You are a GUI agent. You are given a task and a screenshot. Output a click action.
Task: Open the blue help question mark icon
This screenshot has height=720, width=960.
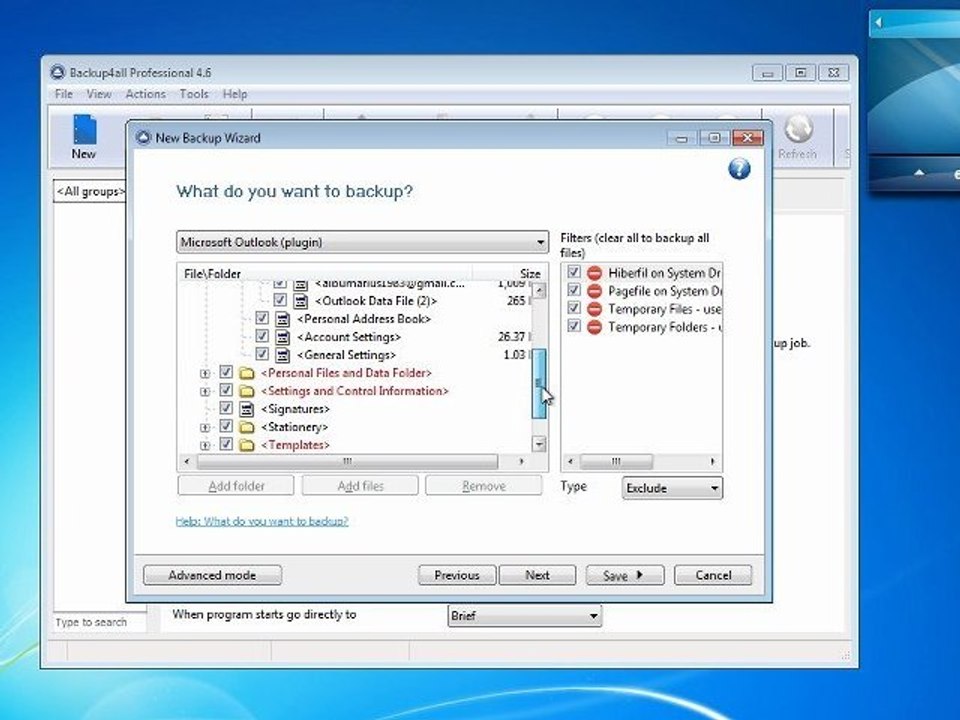tap(740, 169)
